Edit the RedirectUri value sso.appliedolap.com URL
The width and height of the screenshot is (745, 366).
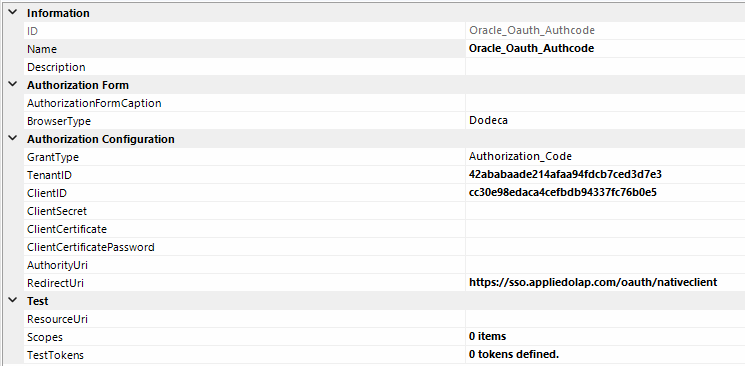pyautogui.click(x=593, y=283)
